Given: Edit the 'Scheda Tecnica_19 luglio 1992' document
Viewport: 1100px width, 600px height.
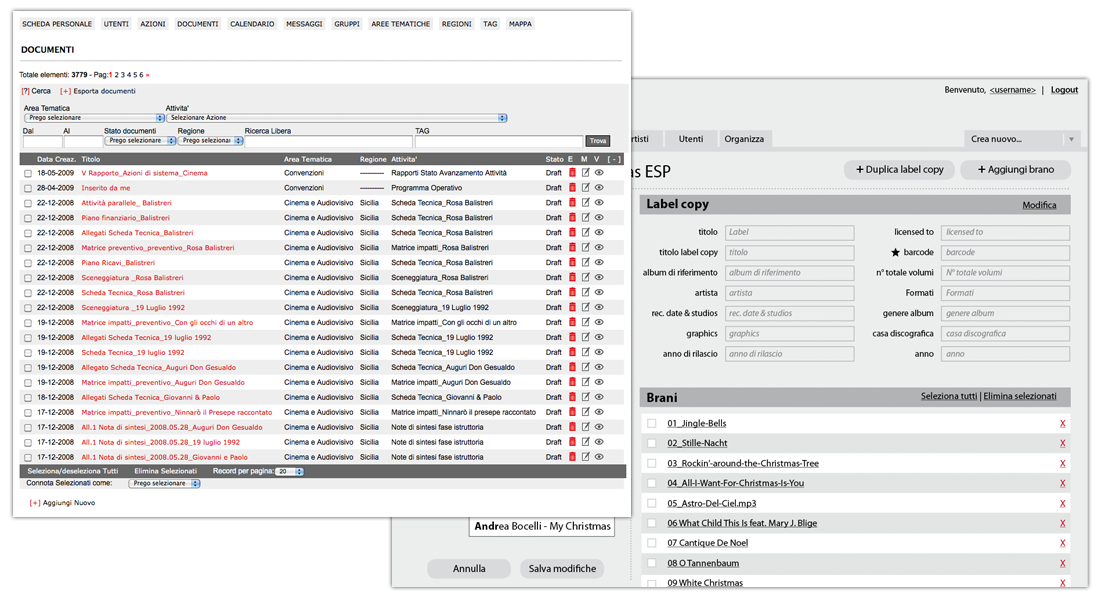Looking at the screenshot, I should tap(585, 352).
